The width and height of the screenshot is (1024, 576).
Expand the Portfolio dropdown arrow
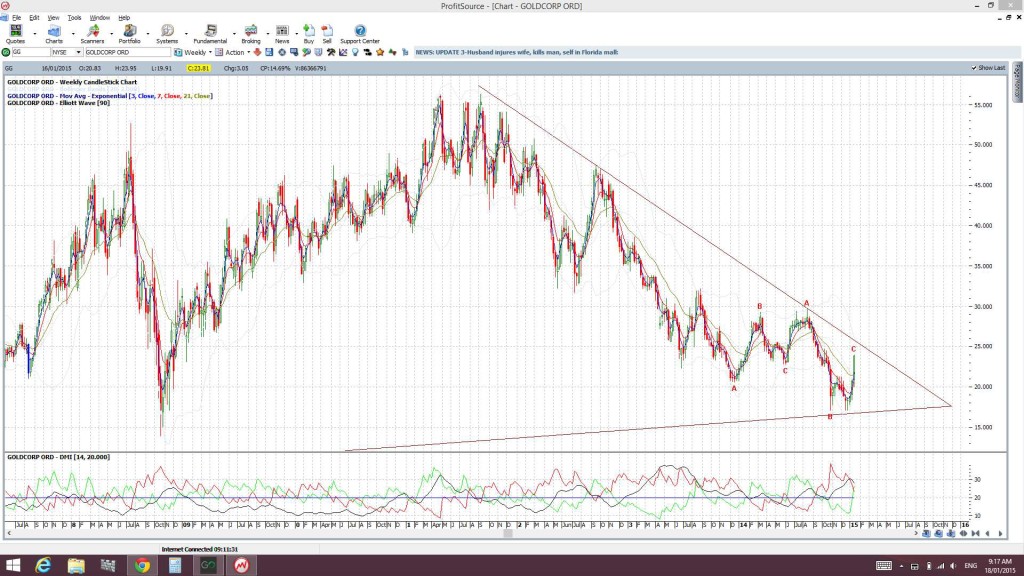148,33
